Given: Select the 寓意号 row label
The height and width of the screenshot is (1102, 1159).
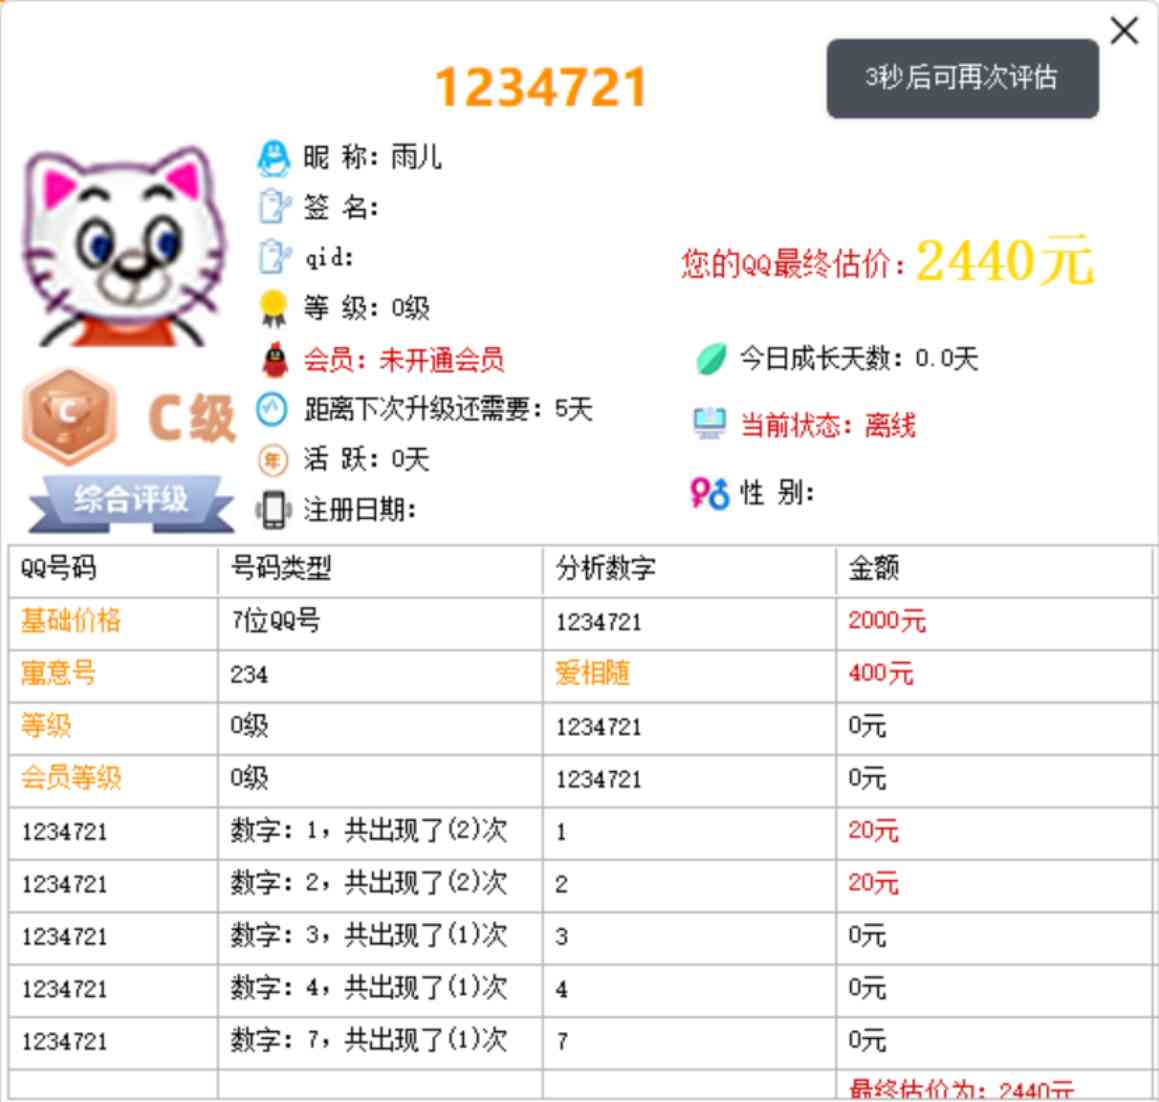Looking at the screenshot, I should pos(58,673).
